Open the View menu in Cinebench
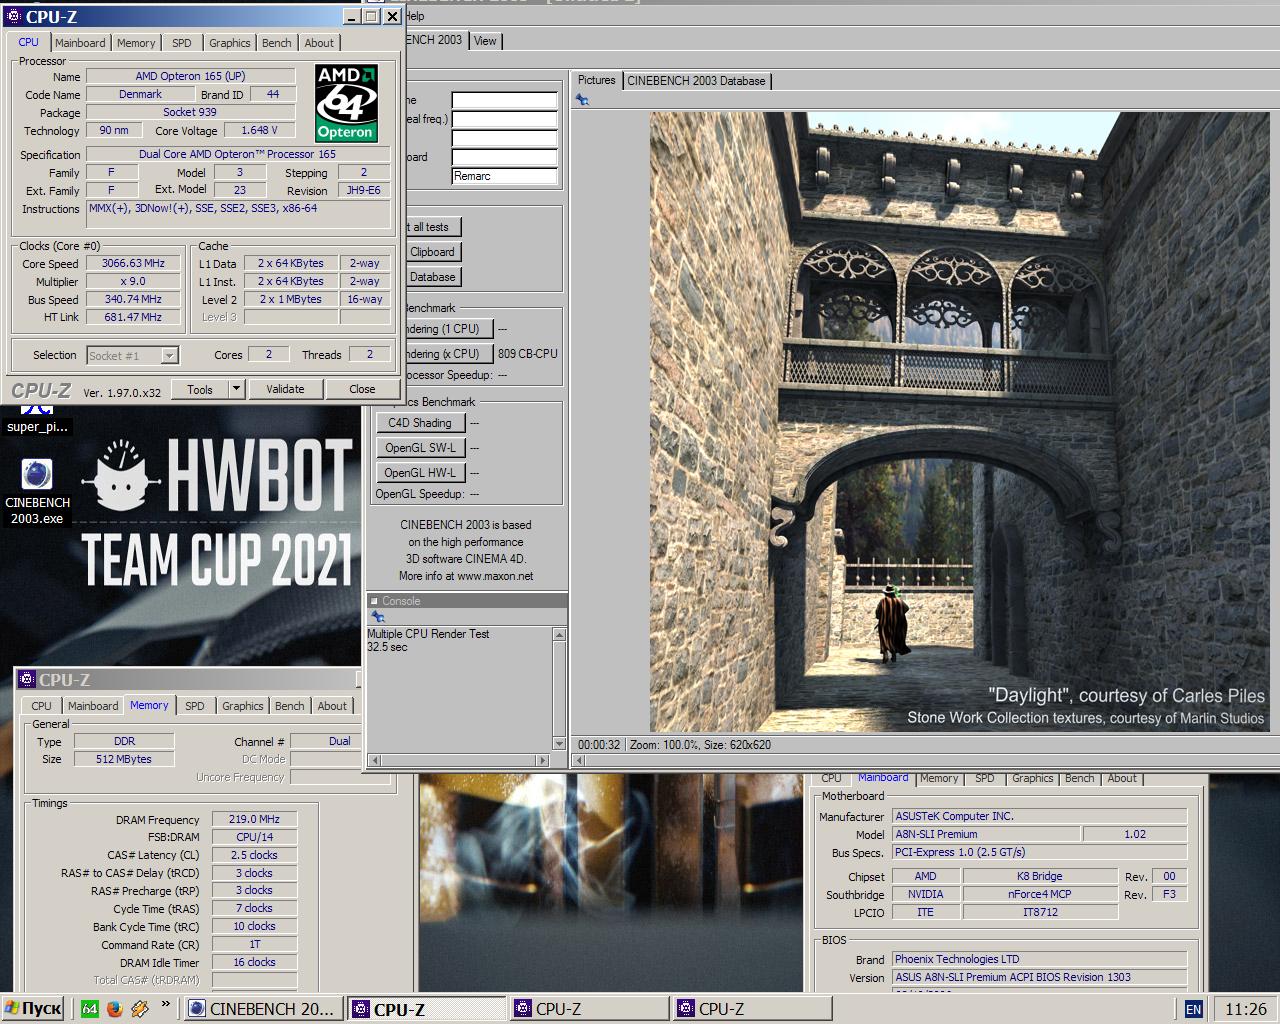The height and width of the screenshot is (1024, 1280). [485, 41]
